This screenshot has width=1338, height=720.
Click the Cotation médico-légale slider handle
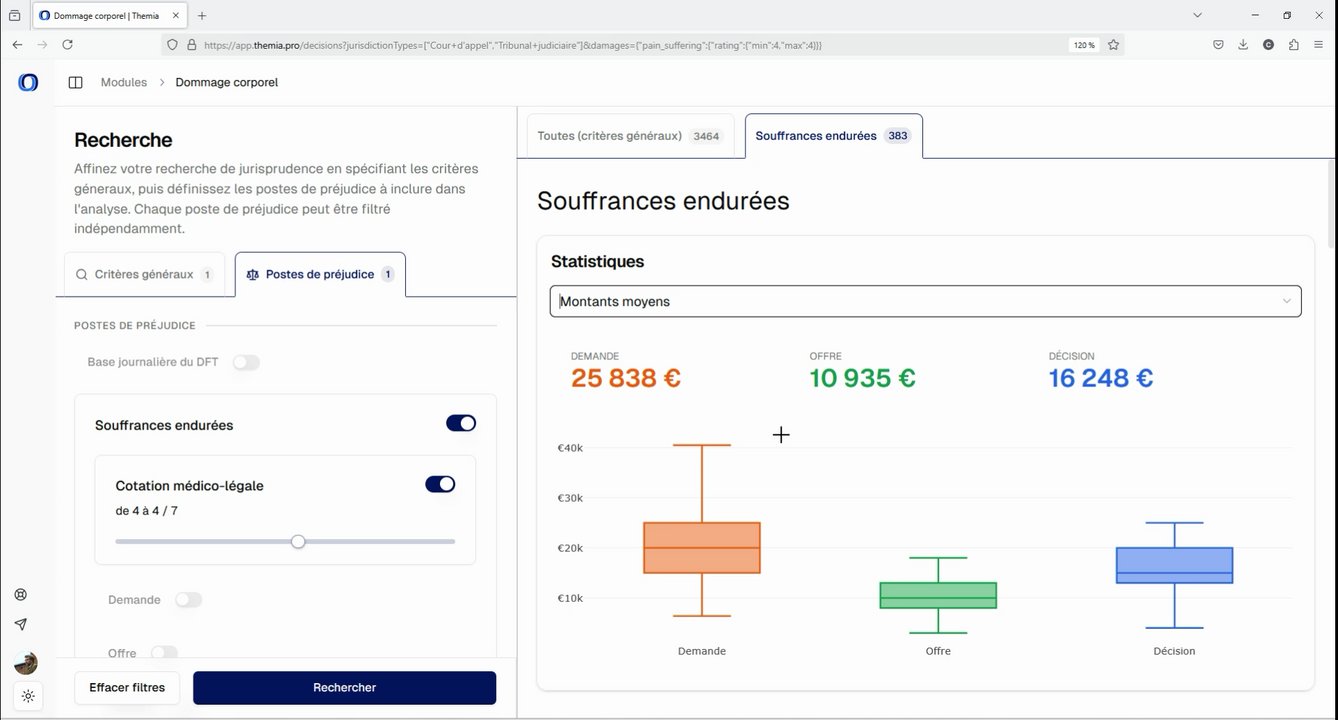click(x=298, y=541)
